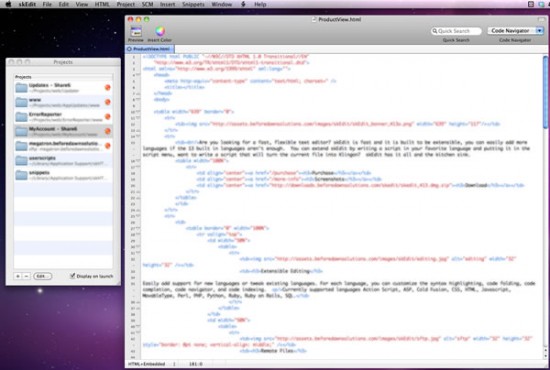
Task: Collapse the fold arrow at line 27
Action: tap(138, 228)
